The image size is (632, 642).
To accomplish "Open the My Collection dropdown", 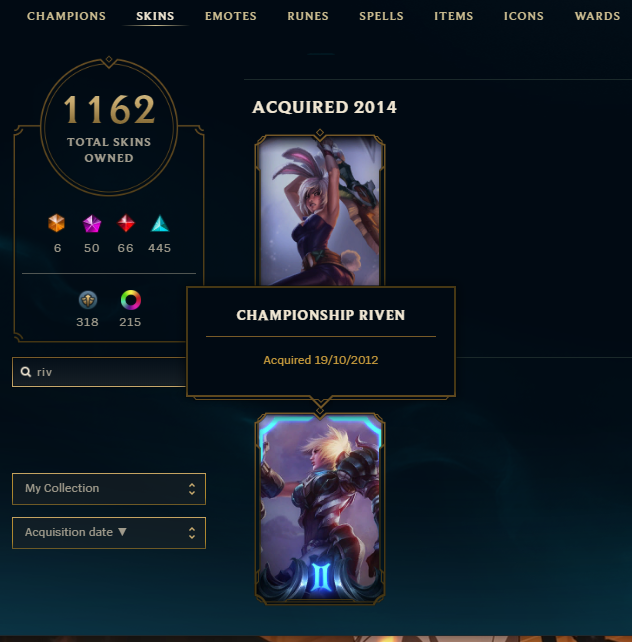I will 109,489.
